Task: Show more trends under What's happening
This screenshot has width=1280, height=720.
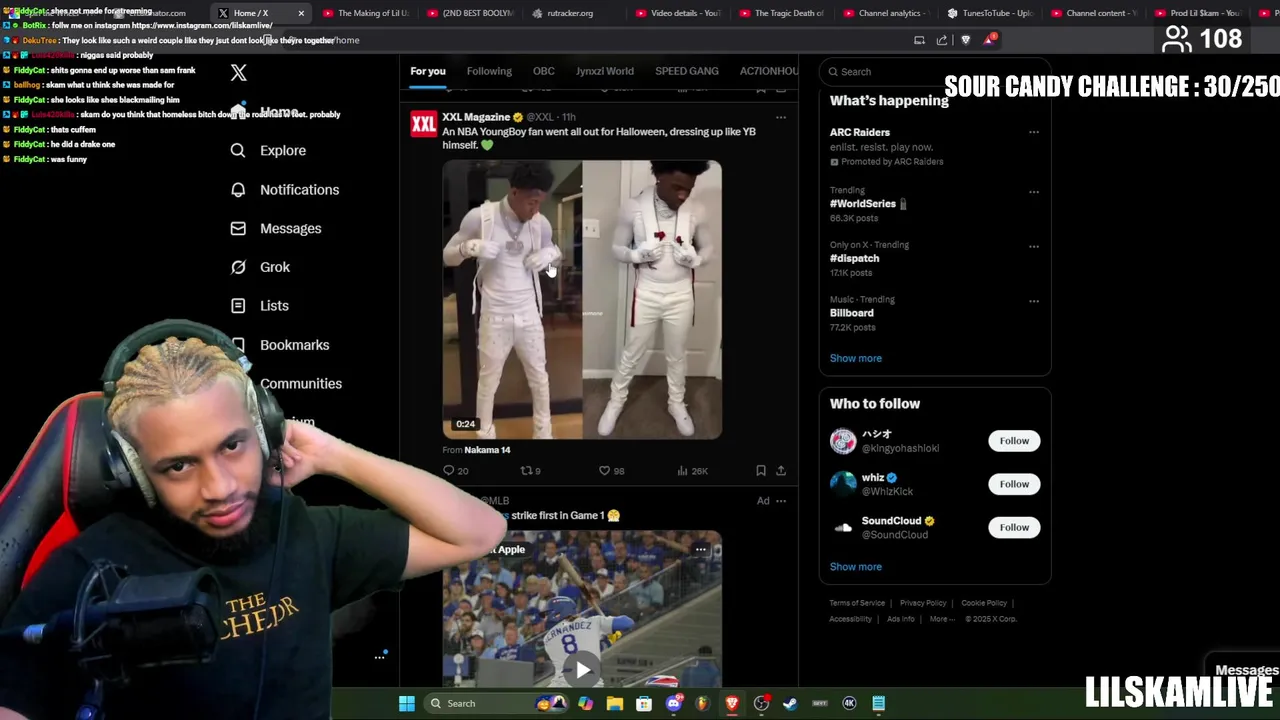Action: (x=856, y=358)
